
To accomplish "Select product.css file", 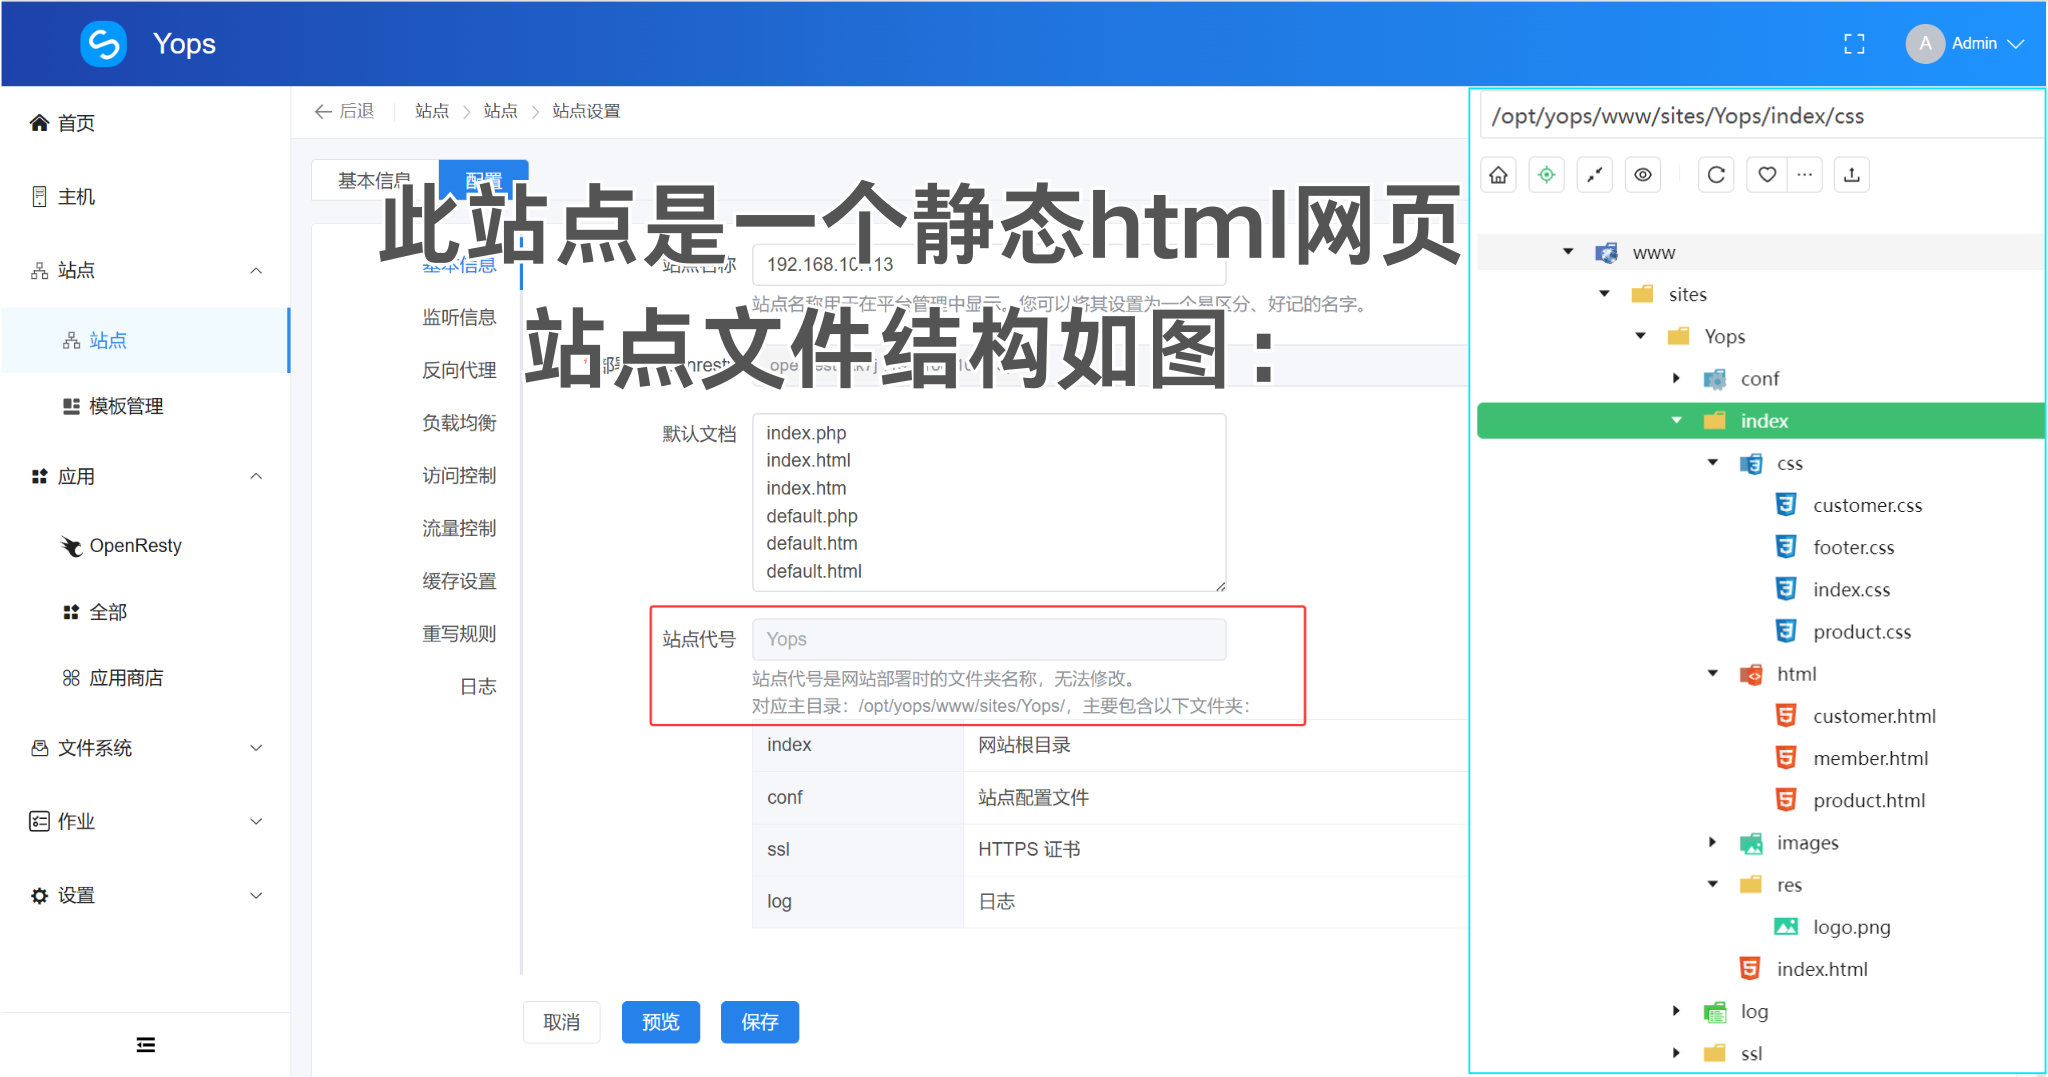I will [x=1861, y=631].
